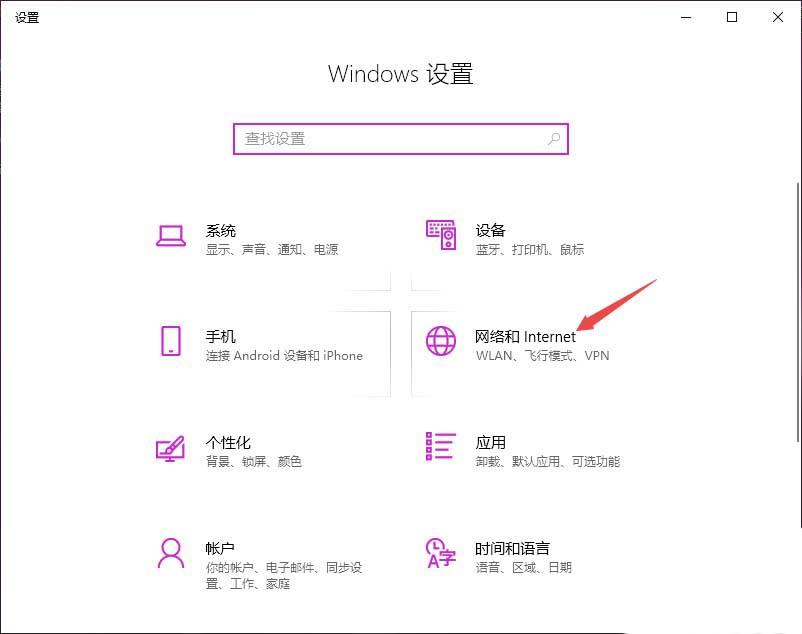
Task: Open the Network globe icon
Action: 441,341
